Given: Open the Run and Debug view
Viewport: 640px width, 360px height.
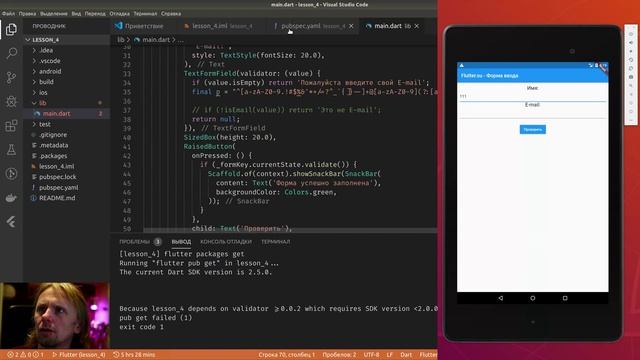Looking at the screenshot, I should pos(11,101).
